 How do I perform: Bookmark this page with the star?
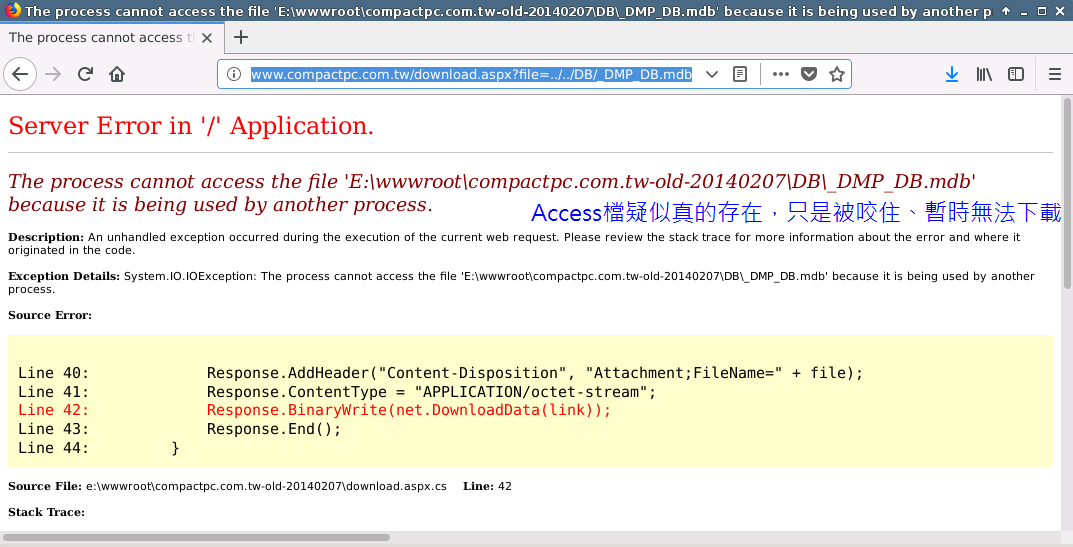pos(837,74)
